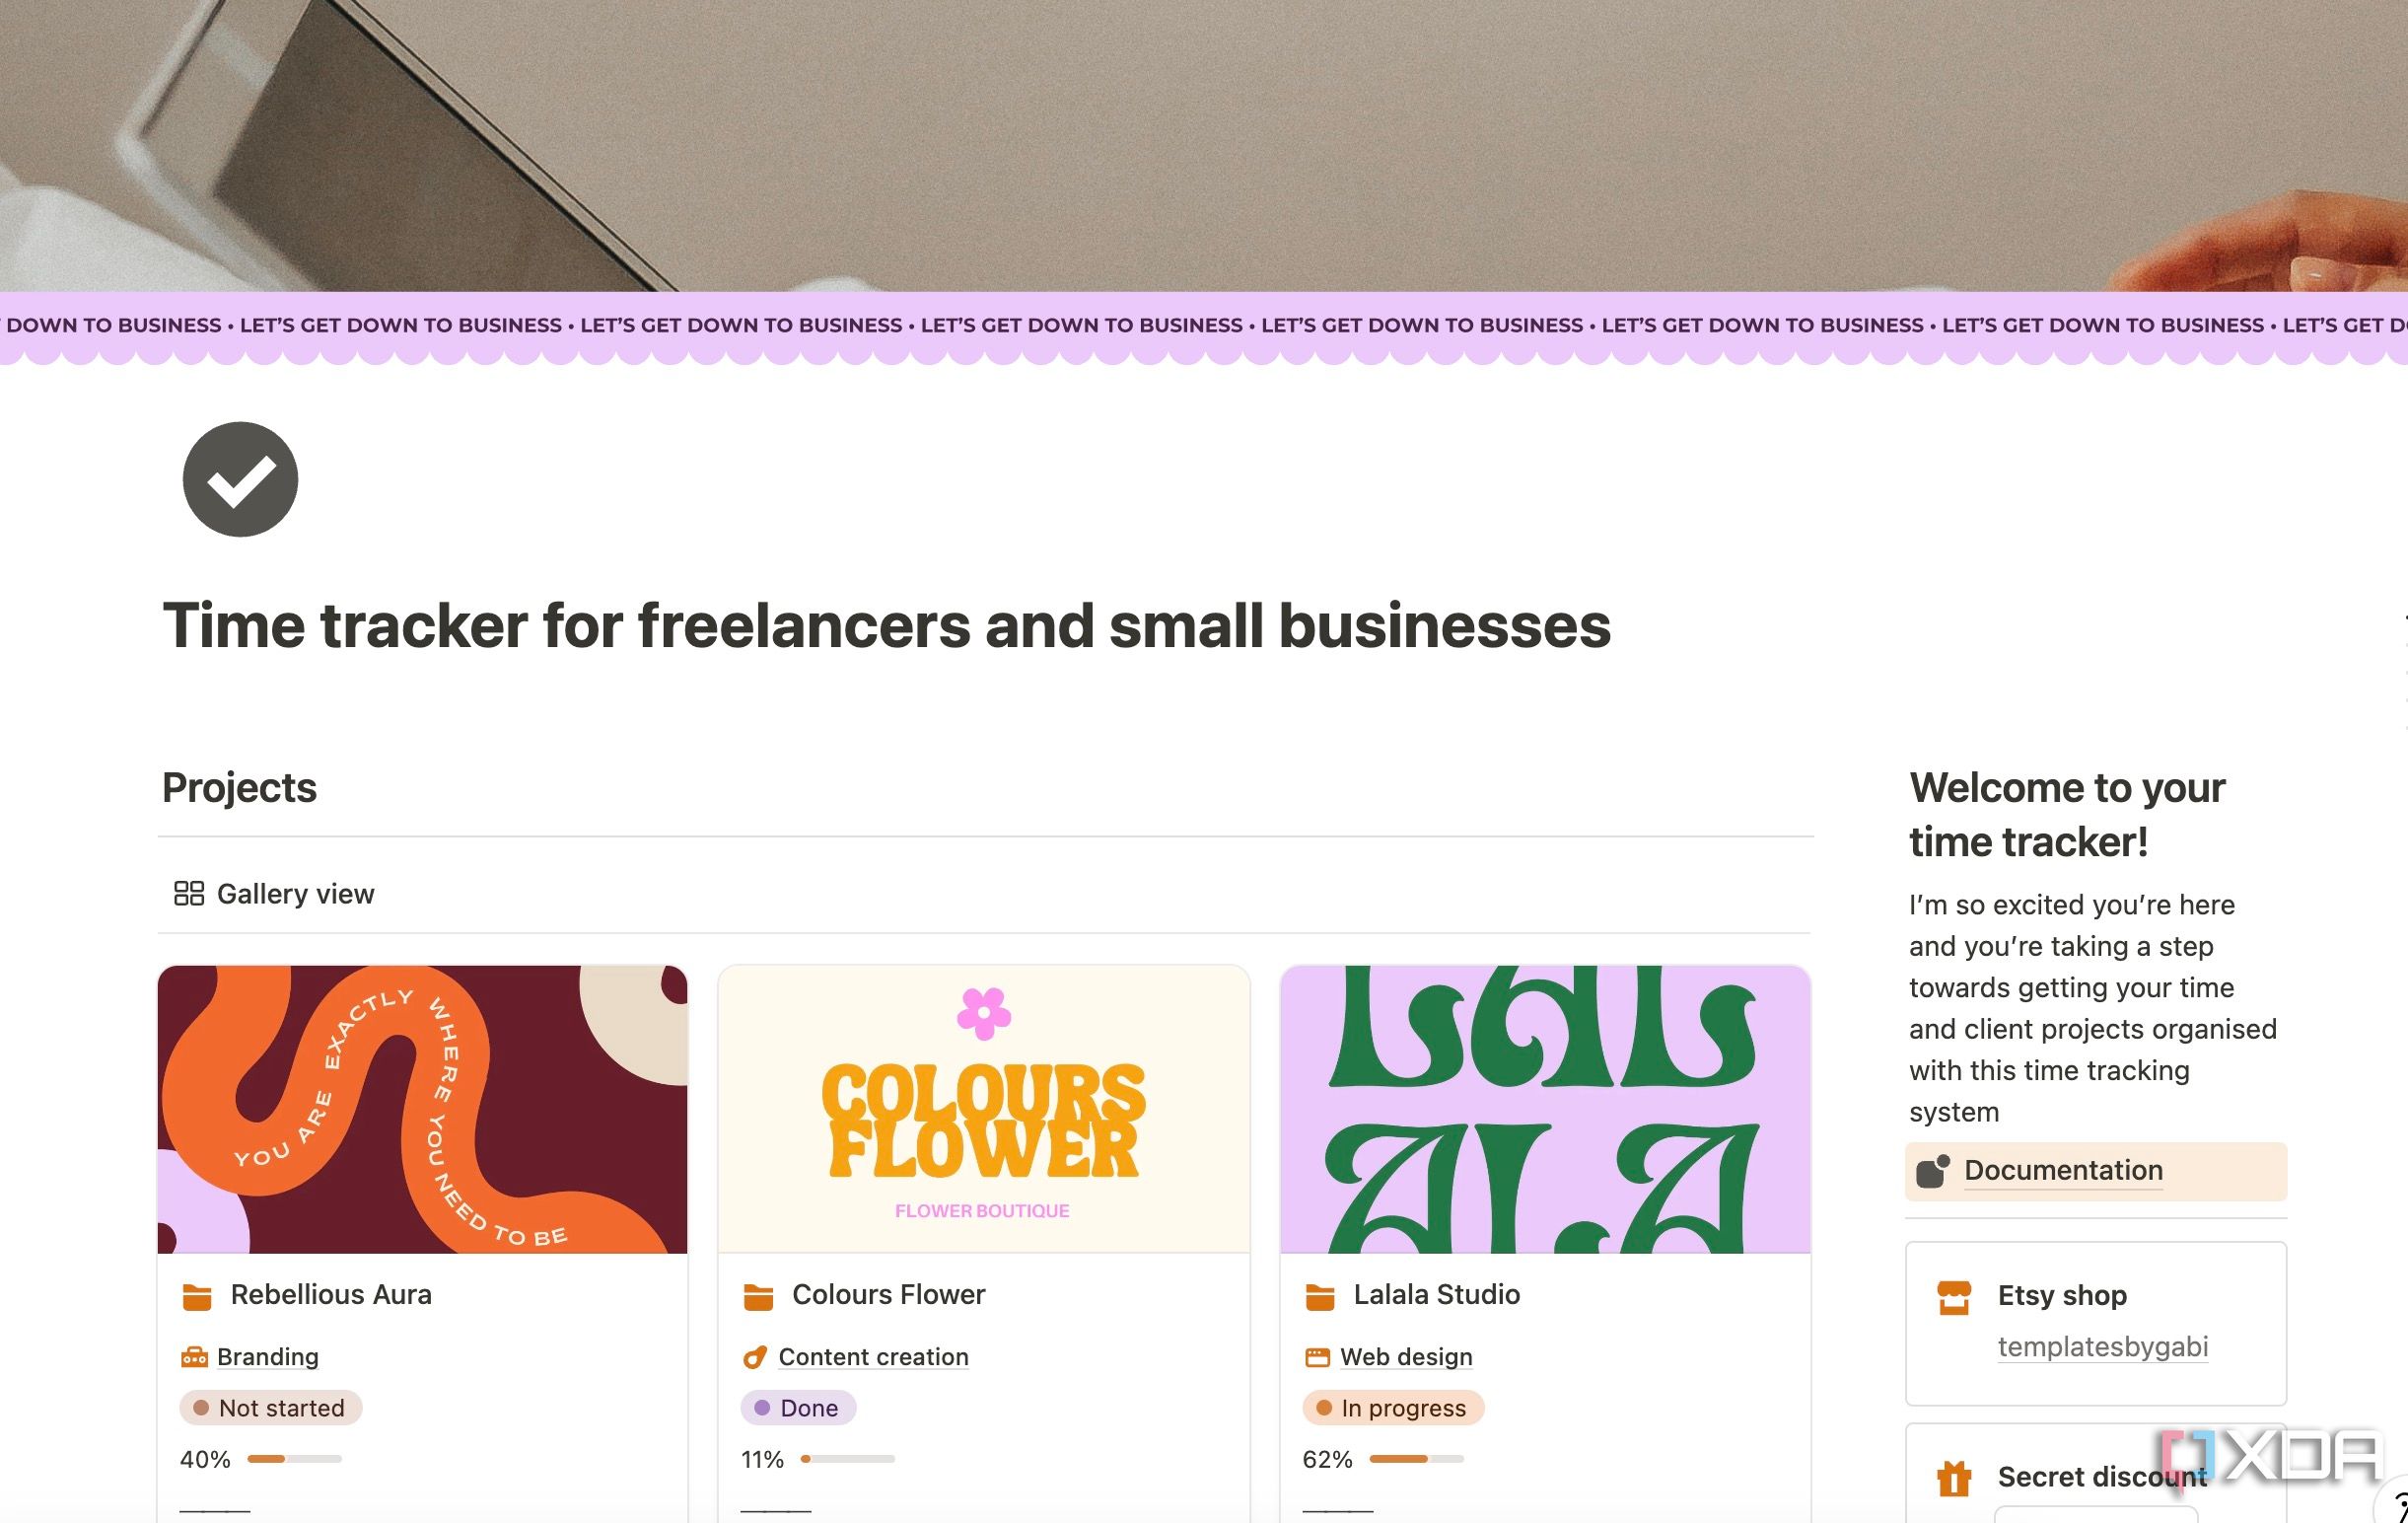Click the Etsy shop storefront icon
Screen dimensions: 2408x1523
[1952, 1293]
